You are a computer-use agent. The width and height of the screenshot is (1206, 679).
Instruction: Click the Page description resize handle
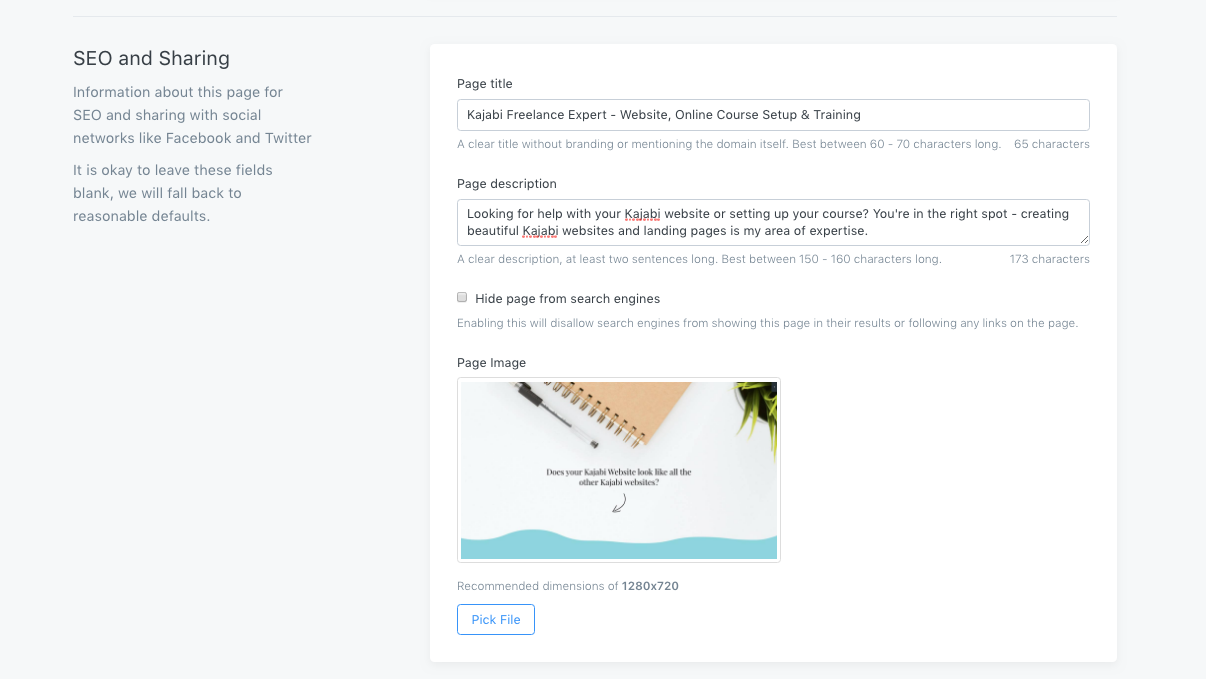(1084, 240)
